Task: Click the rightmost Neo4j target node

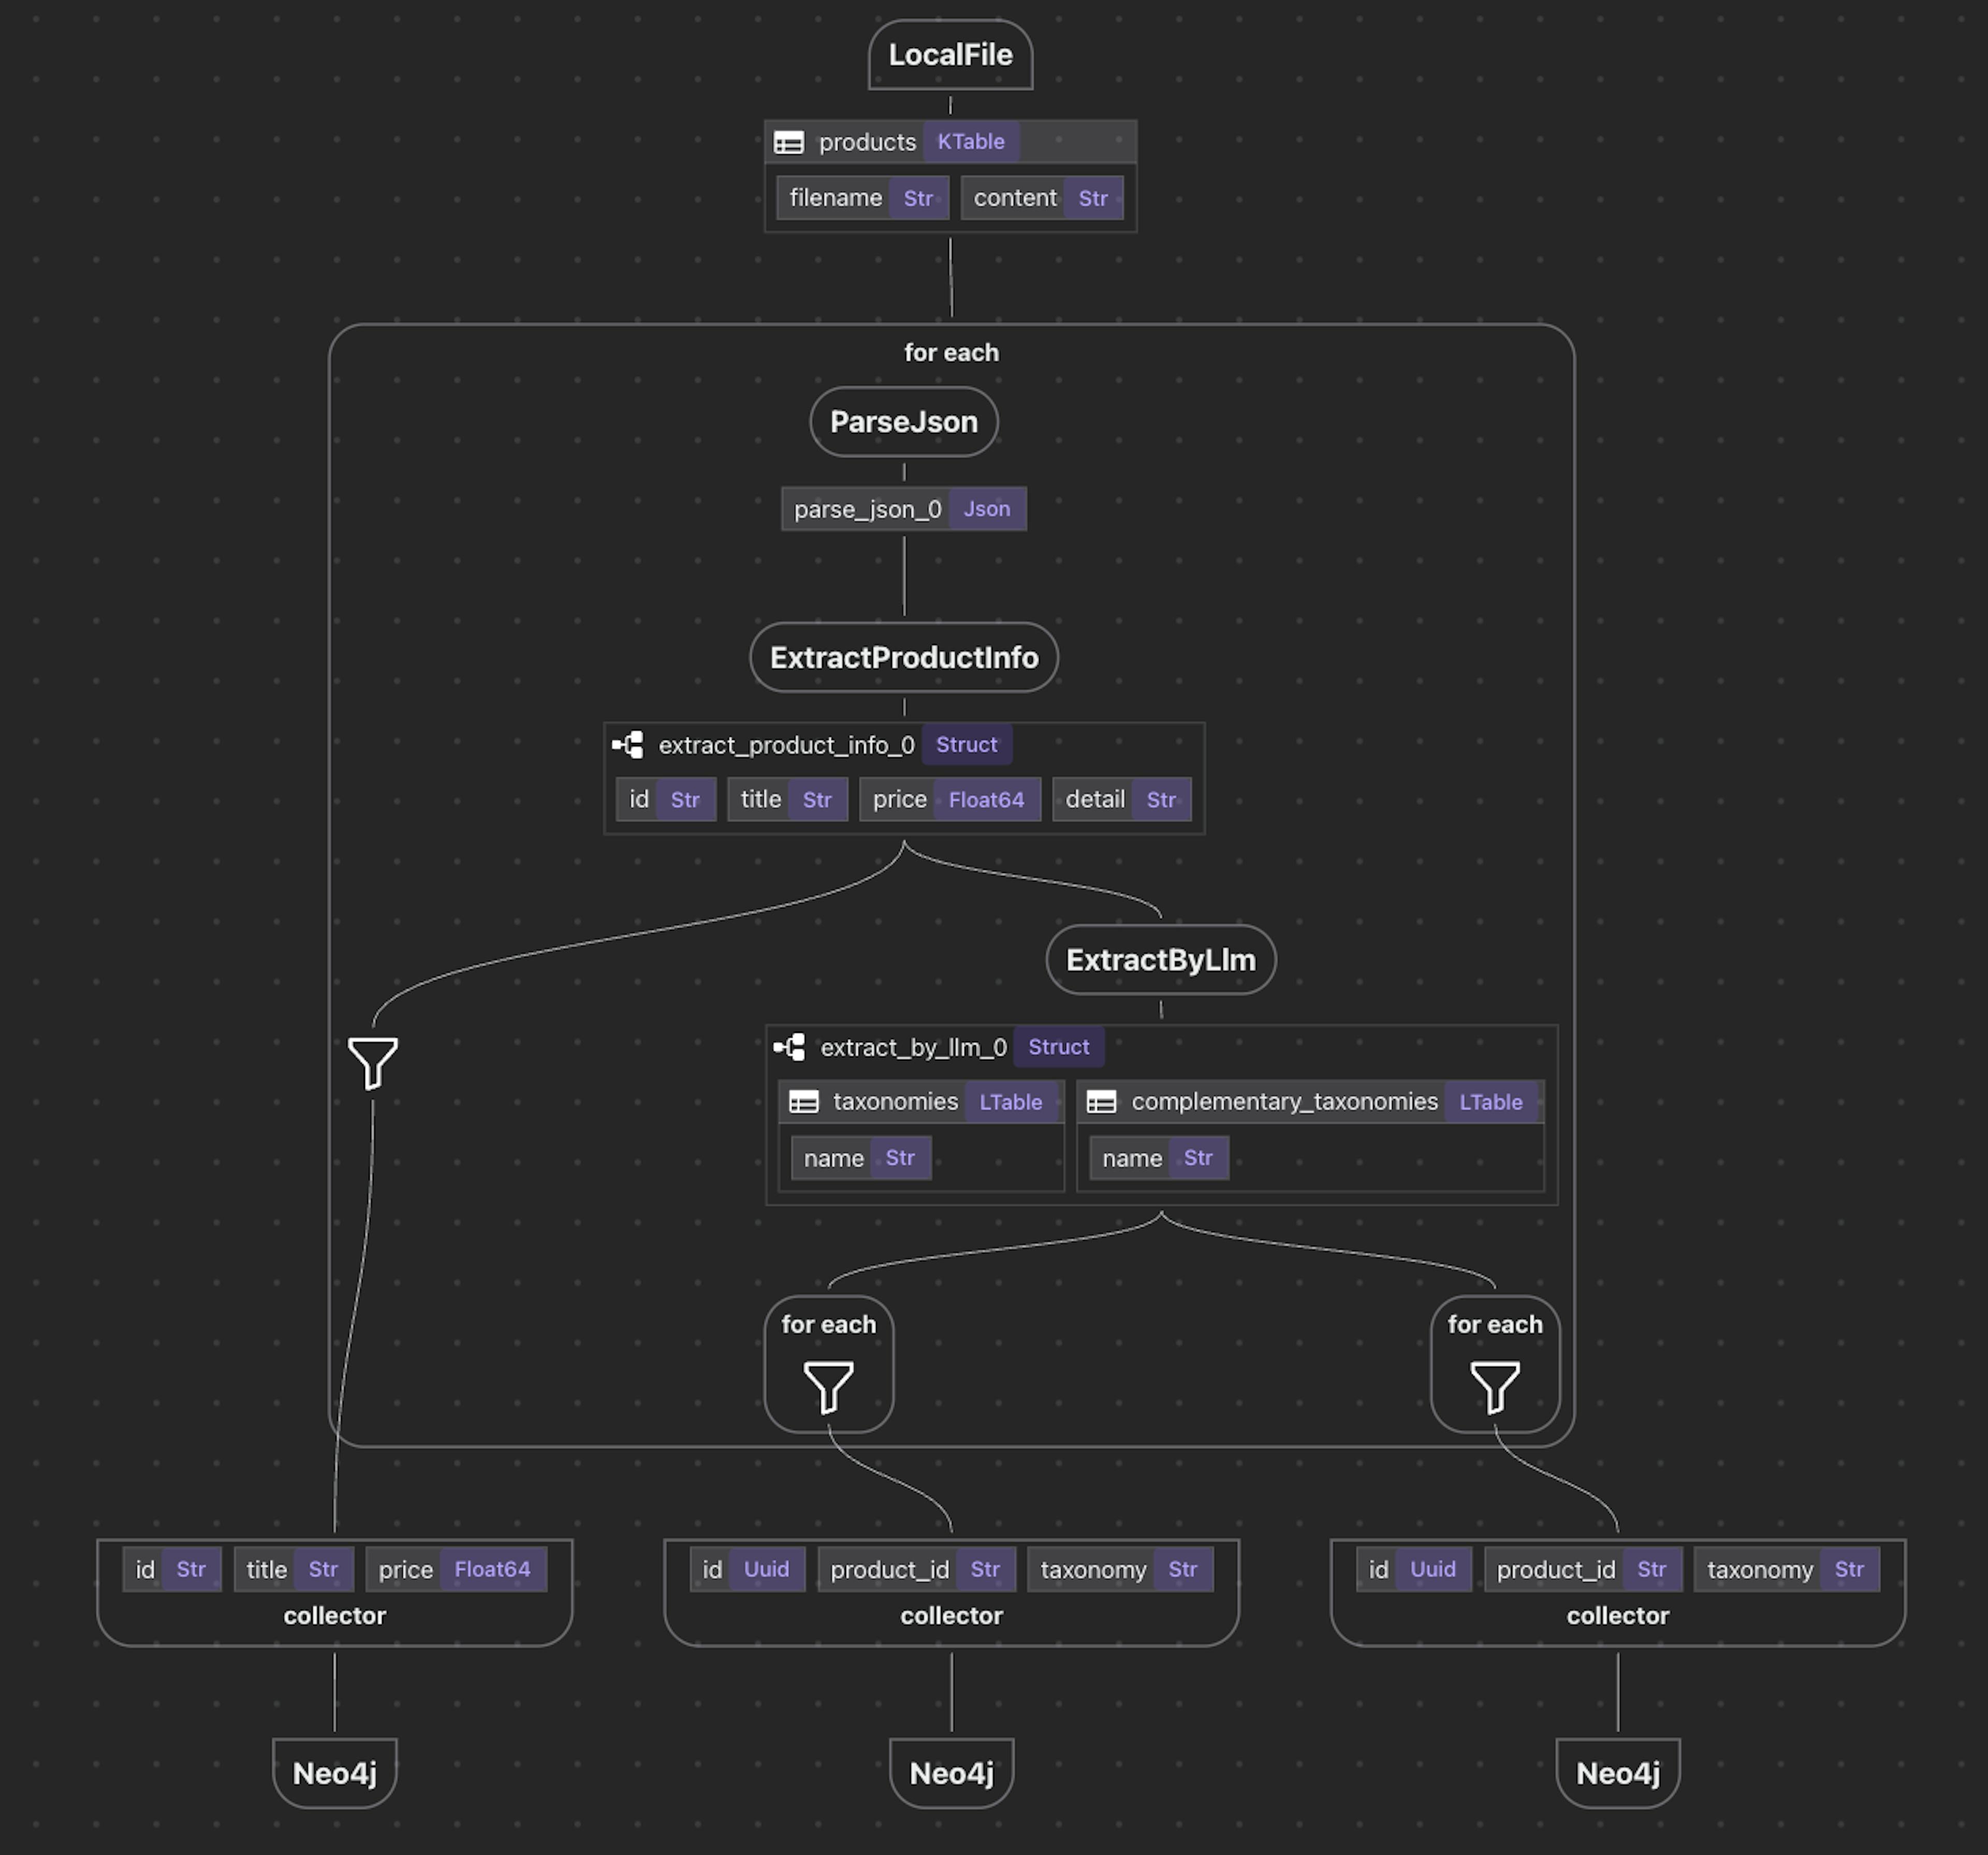Action: pyautogui.click(x=1617, y=1773)
